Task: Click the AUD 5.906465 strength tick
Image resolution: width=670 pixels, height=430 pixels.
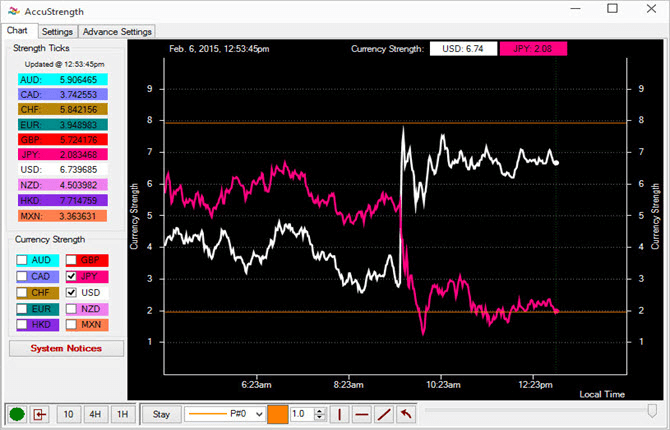Action: click(x=63, y=80)
